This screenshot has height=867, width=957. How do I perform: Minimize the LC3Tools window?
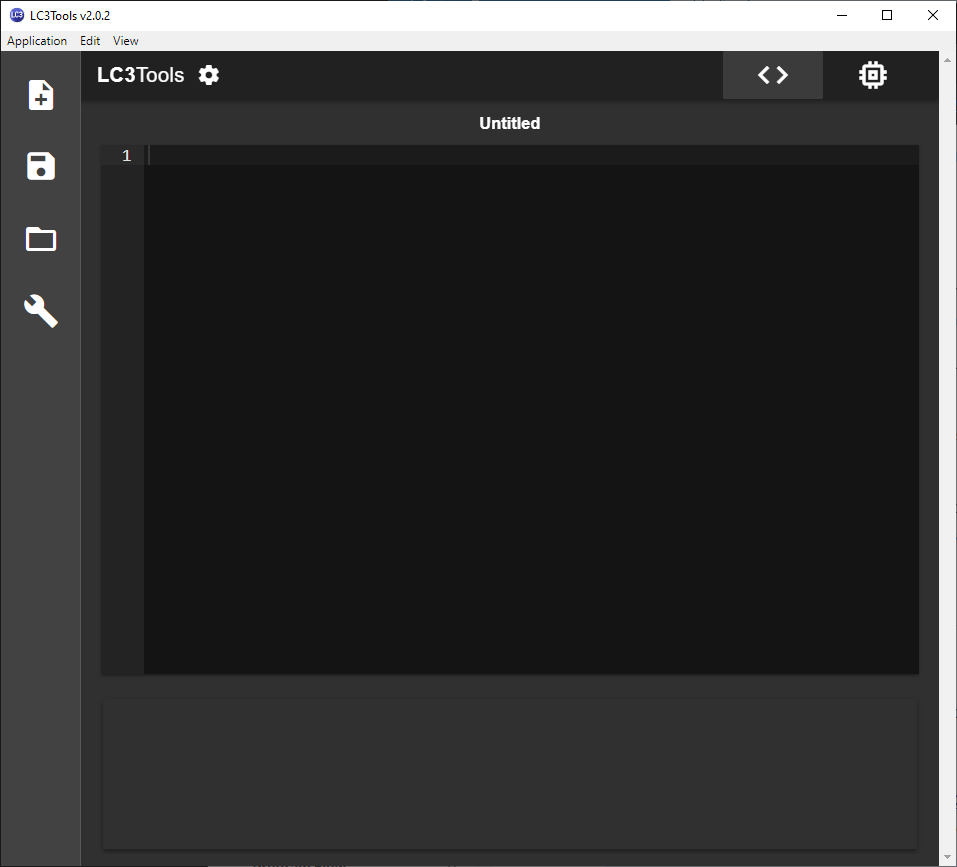point(842,15)
